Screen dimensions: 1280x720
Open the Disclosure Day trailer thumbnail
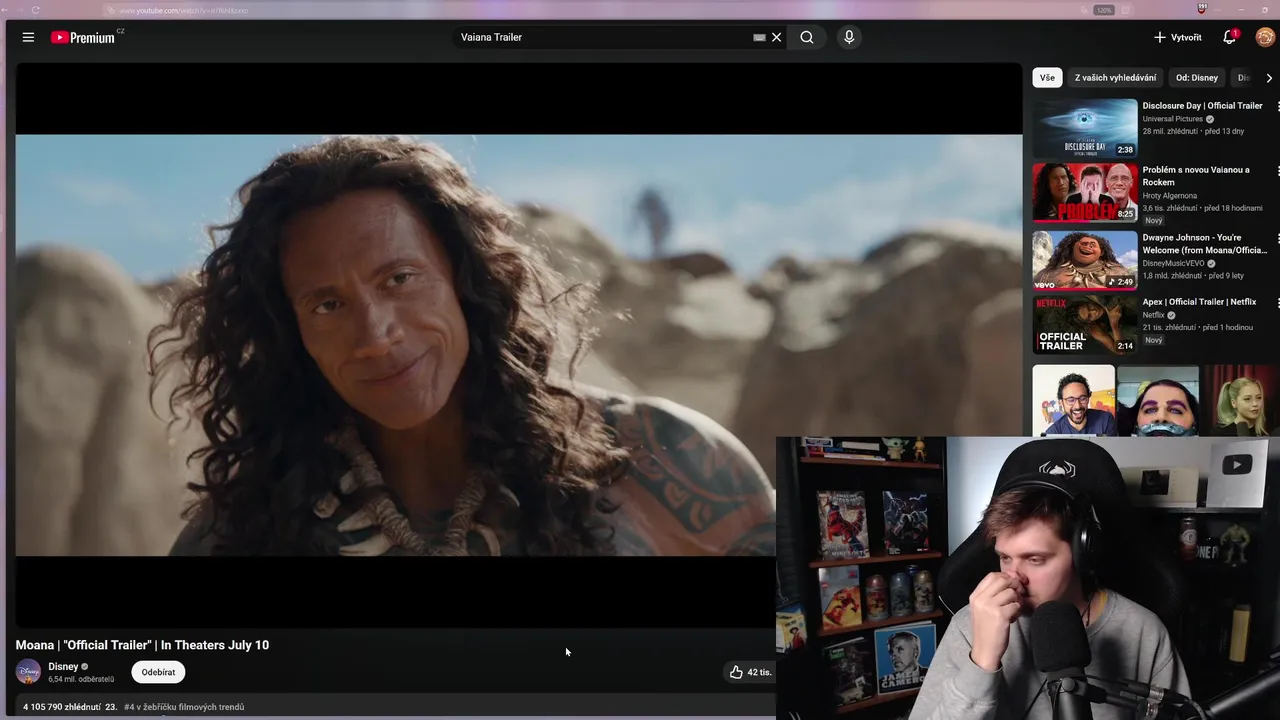coord(1085,128)
